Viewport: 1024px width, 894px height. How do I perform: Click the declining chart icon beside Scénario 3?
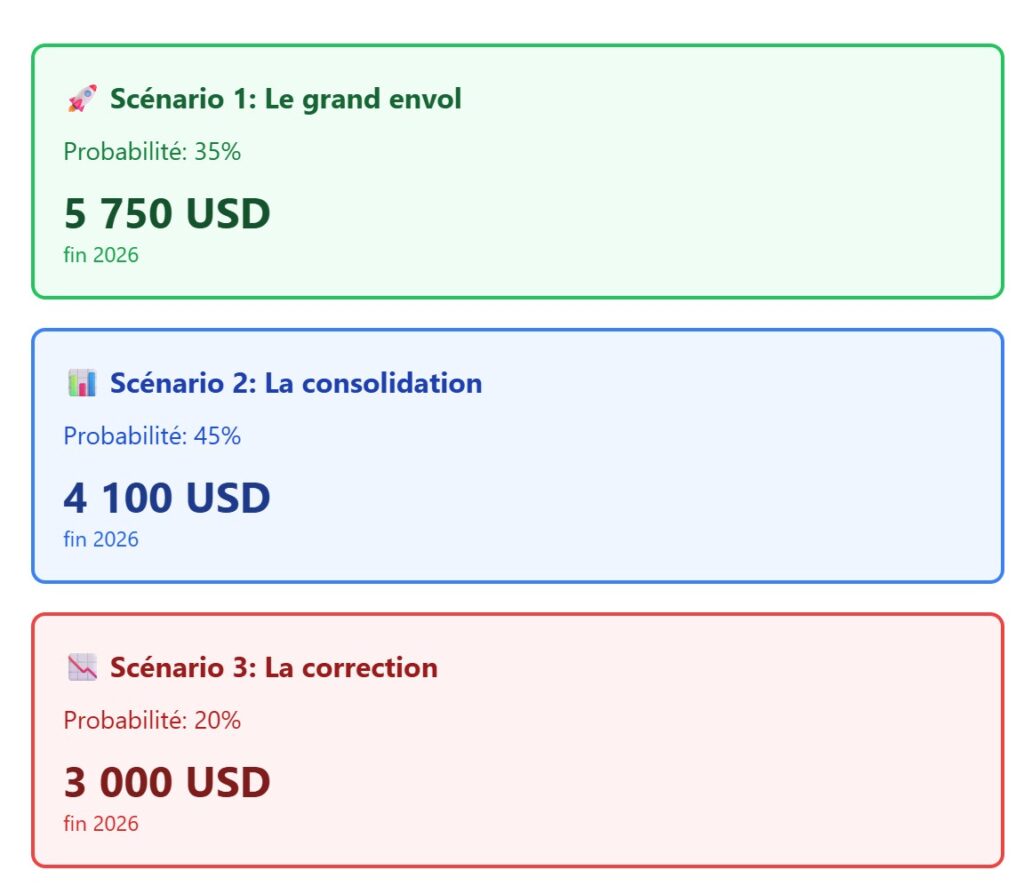[x=82, y=667]
